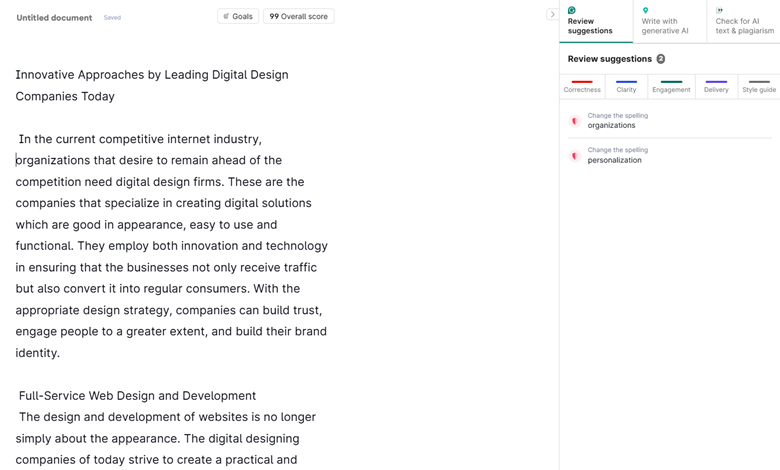Filter suggestions by Engagement
The width and height of the screenshot is (780, 470).
(x=671, y=87)
